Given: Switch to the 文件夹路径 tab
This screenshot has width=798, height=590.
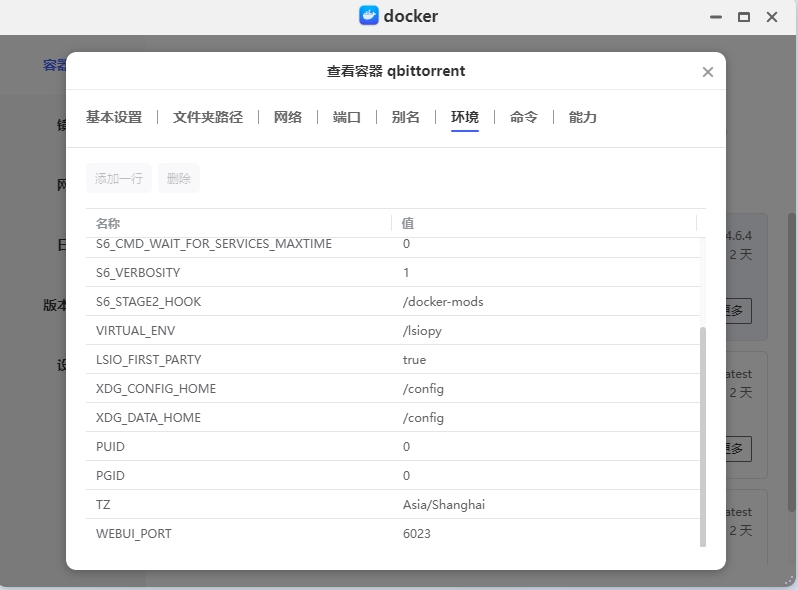Looking at the screenshot, I should (208, 117).
